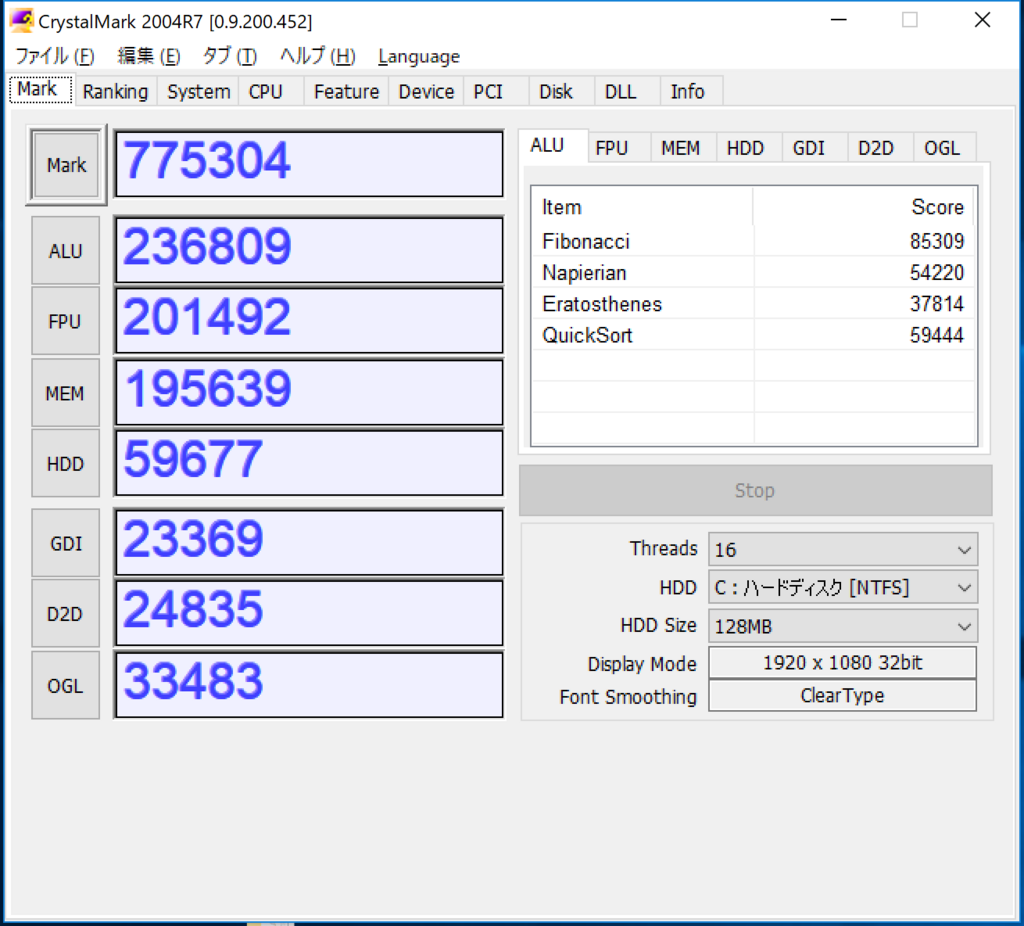Minimize the CrystalMark window

(839, 20)
